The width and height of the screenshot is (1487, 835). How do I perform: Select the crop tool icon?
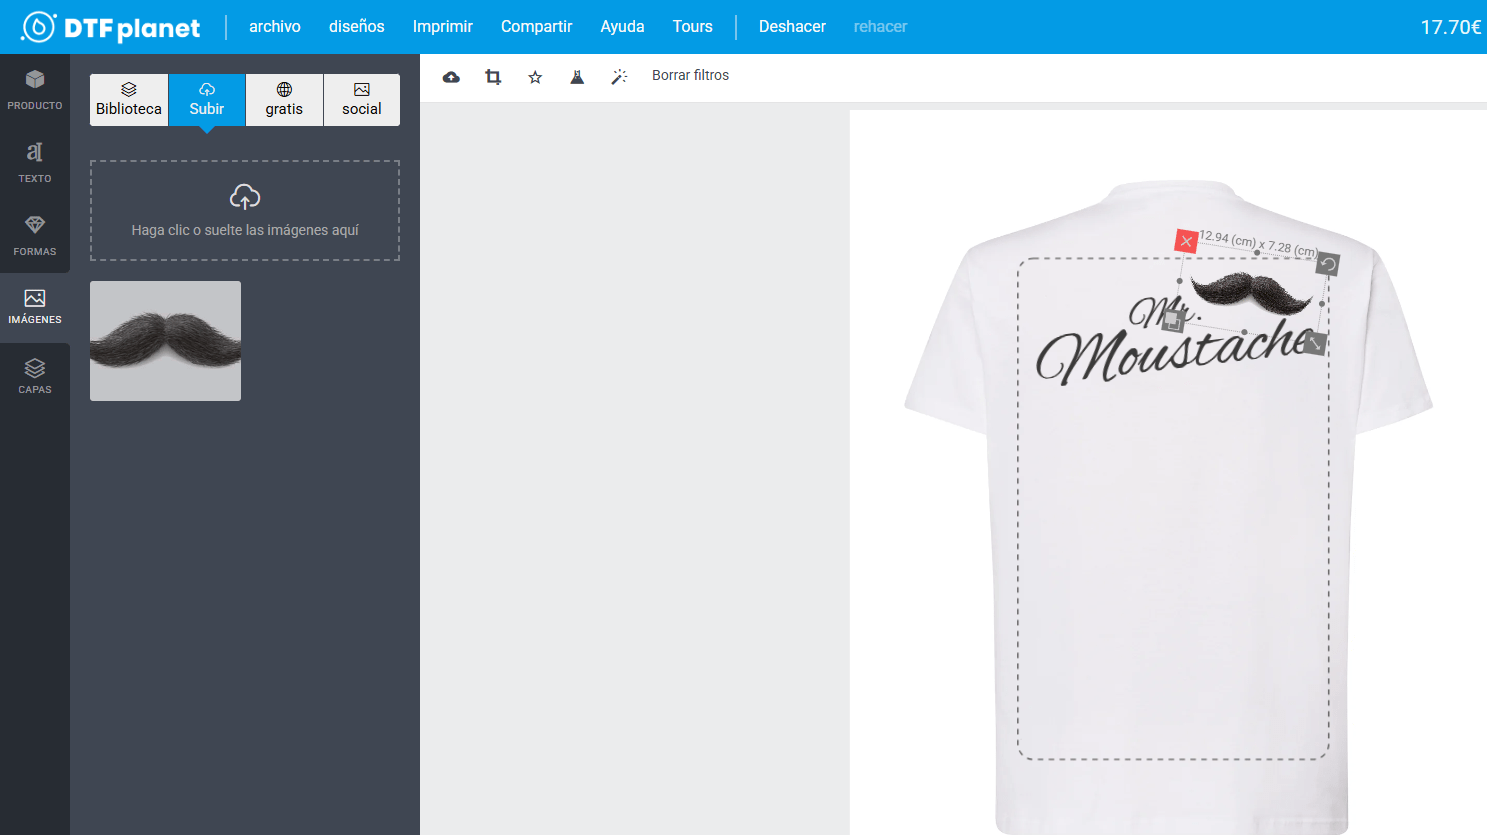(493, 77)
